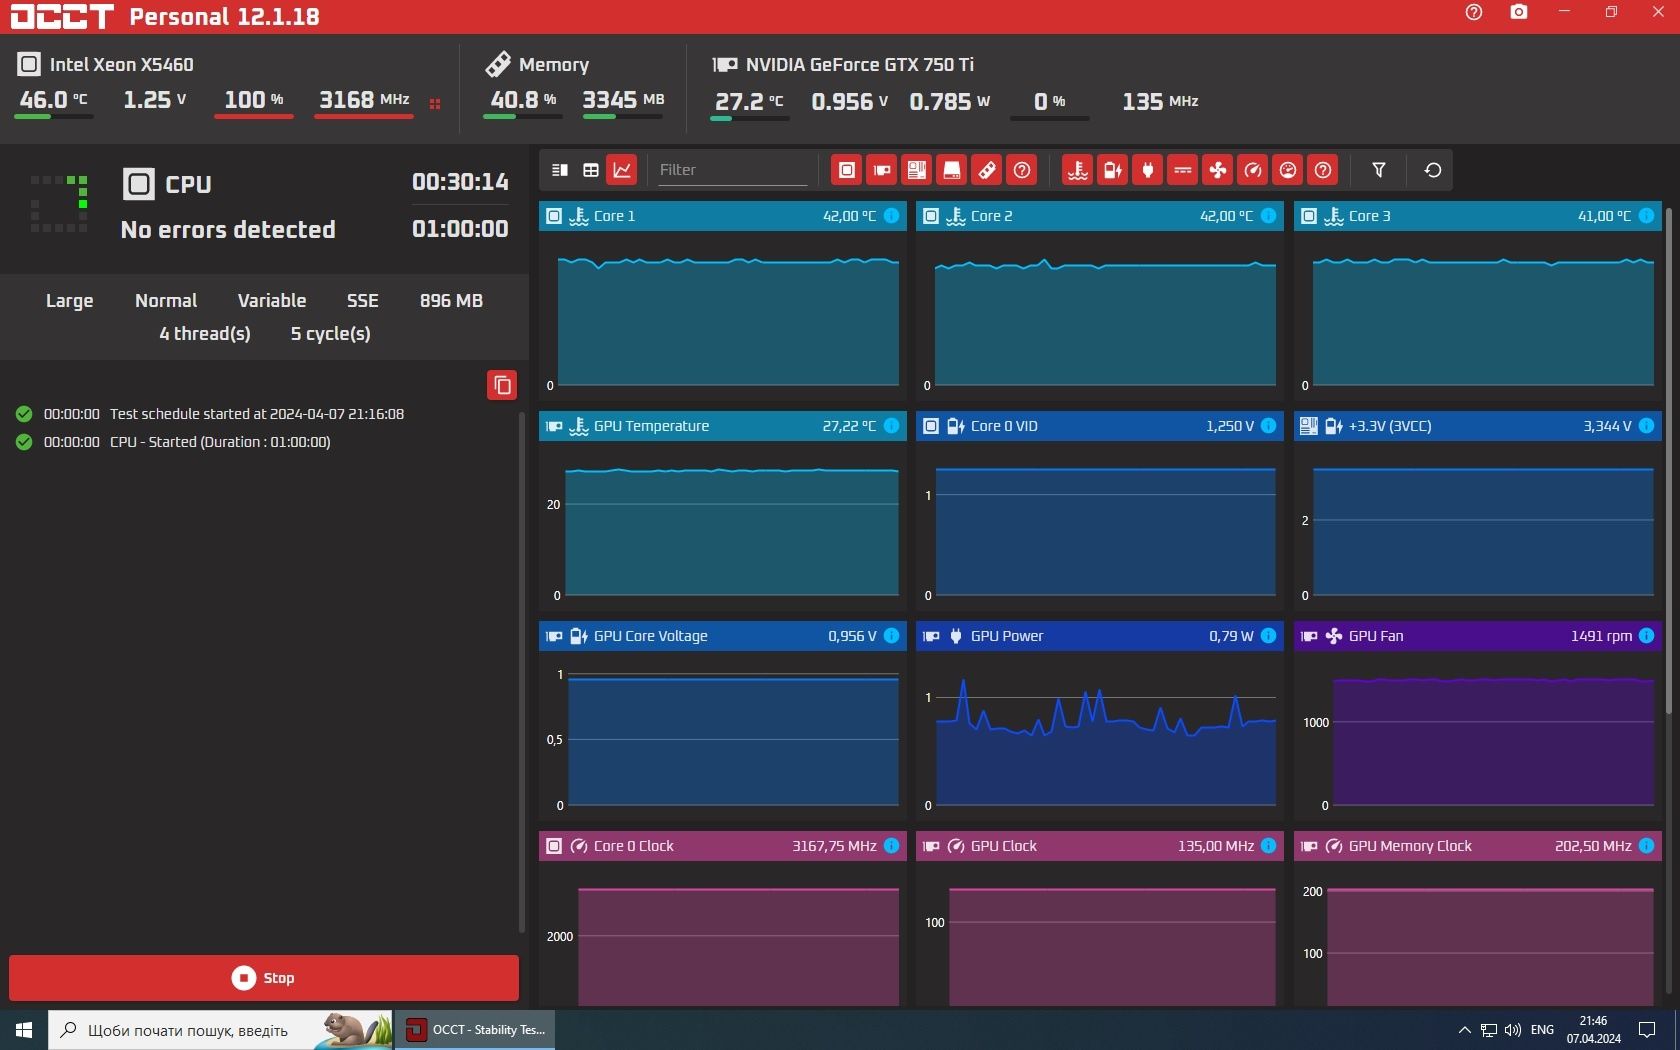Open the volume control in tray

(1513, 1030)
